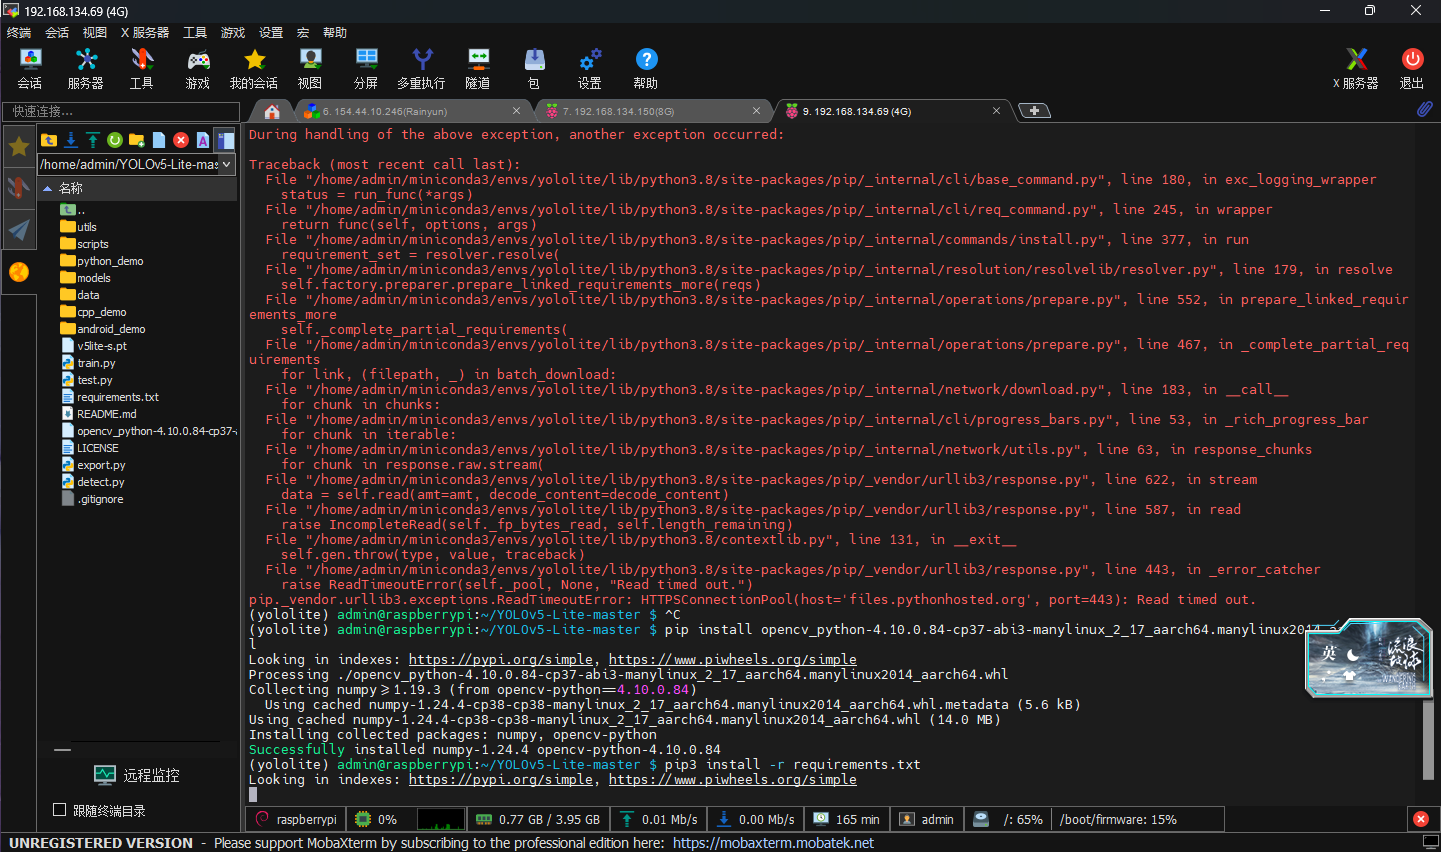Select the opencv_python wheel file

pos(148,431)
